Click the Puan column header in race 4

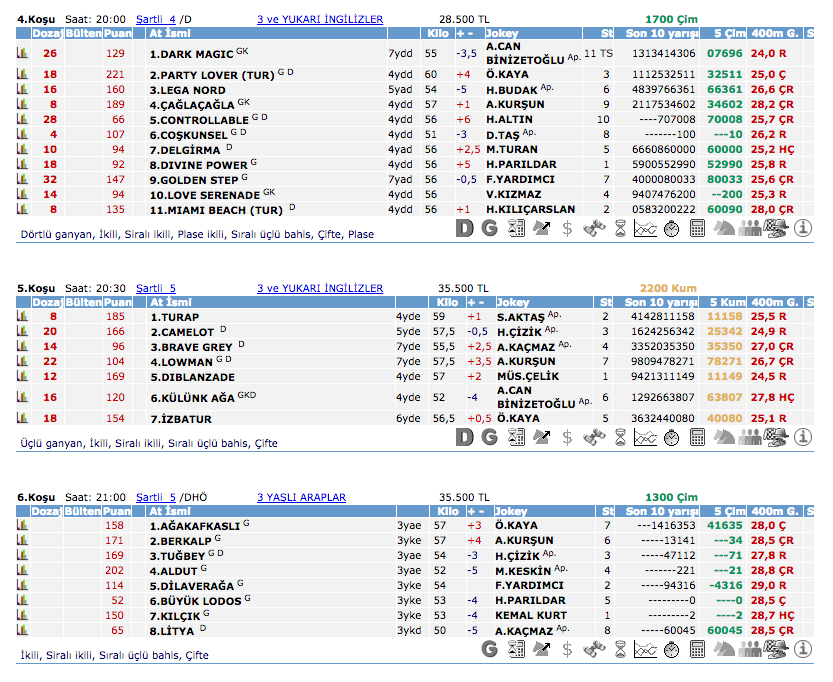(x=118, y=33)
